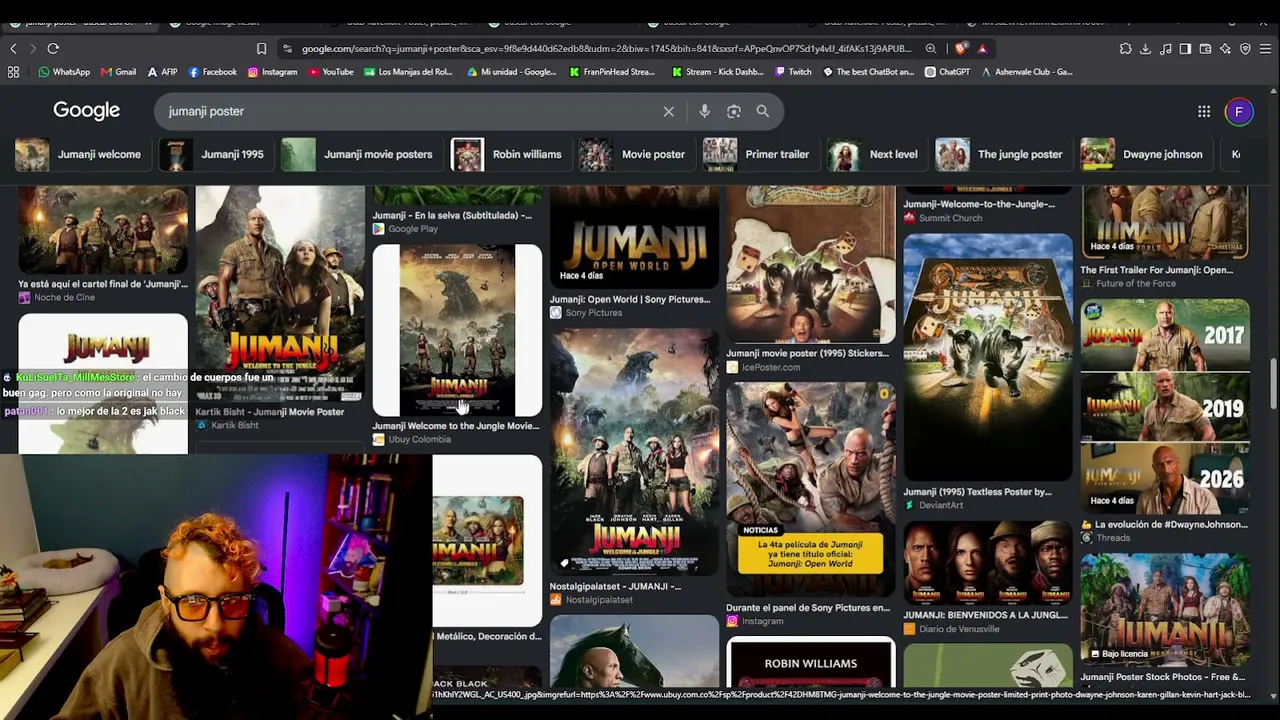Go to the Google home logo
1280x720 pixels.
[x=86, y=111]
